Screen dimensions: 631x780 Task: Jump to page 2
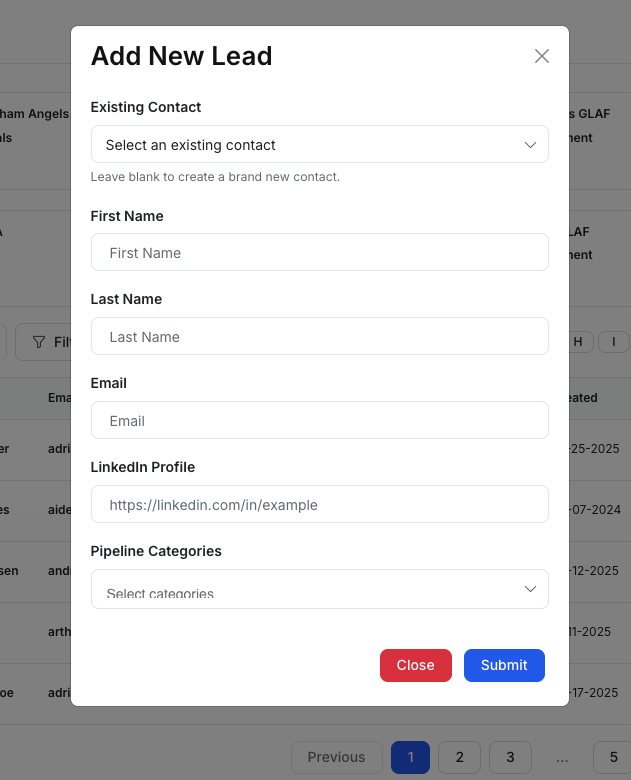pyautogui.click(x=460, y=757)
